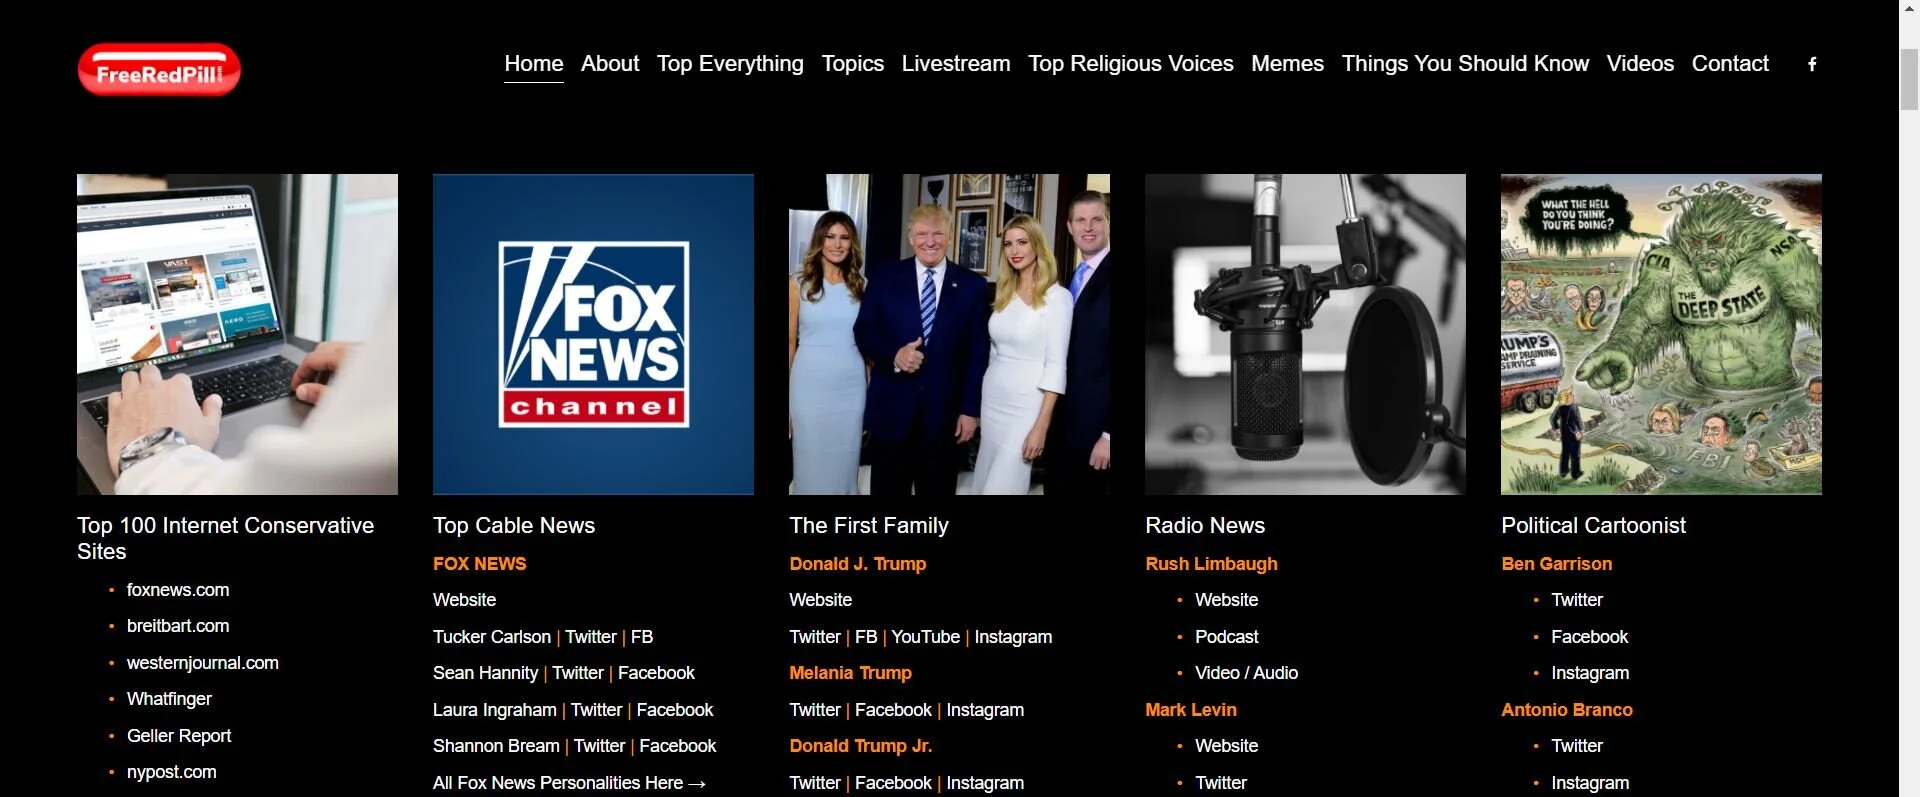The height and width of the screenshot is (797, 1920).
Task: Open Top Religious Voices menu
Action: click(1131, 64)
